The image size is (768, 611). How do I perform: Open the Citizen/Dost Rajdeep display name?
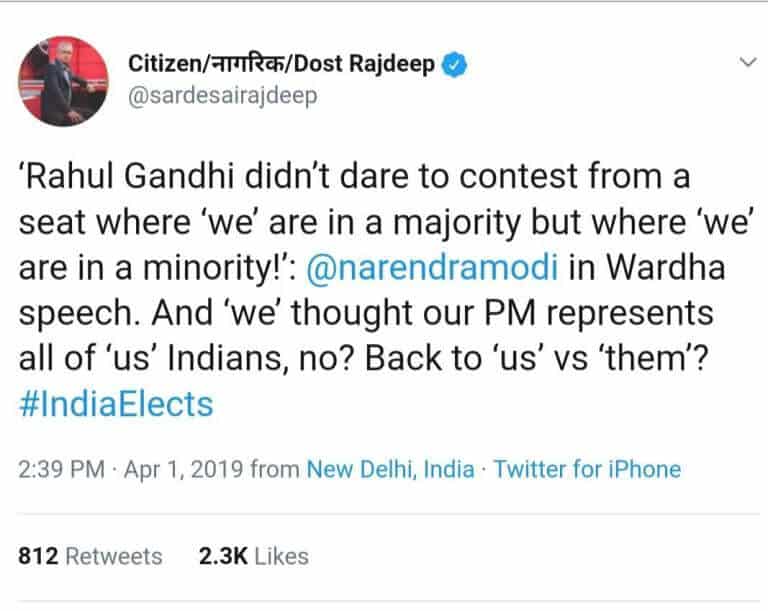[282, 64]
